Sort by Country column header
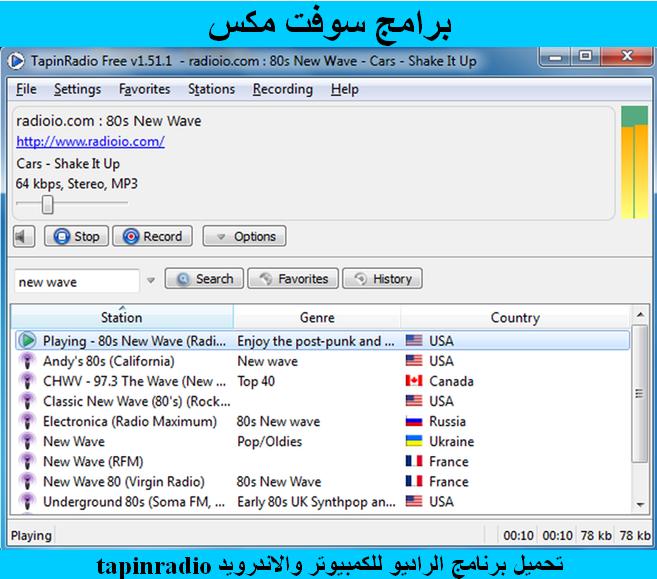This screenshot has height=579, width=657. (x=515, y=317)
